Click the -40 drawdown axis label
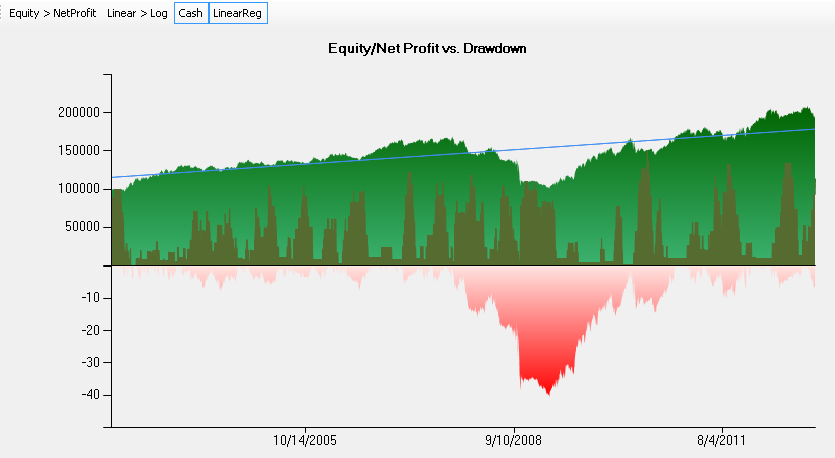835x458 pixels. click(x=88, y=394)
